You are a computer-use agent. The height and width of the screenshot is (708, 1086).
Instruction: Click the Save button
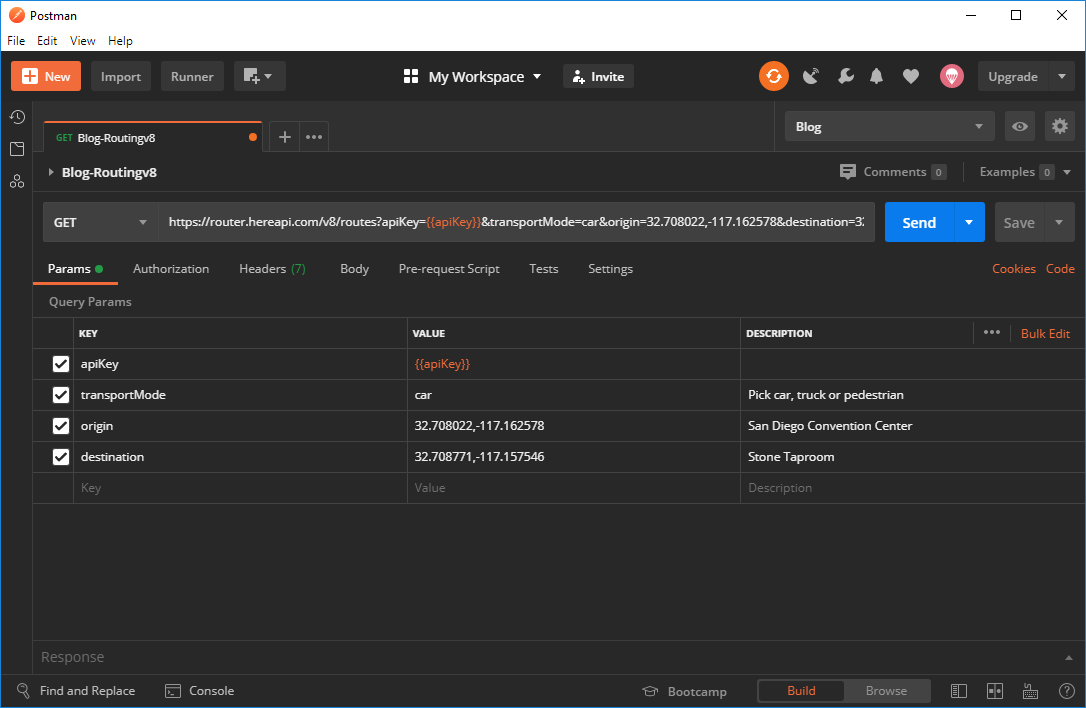1019,222
